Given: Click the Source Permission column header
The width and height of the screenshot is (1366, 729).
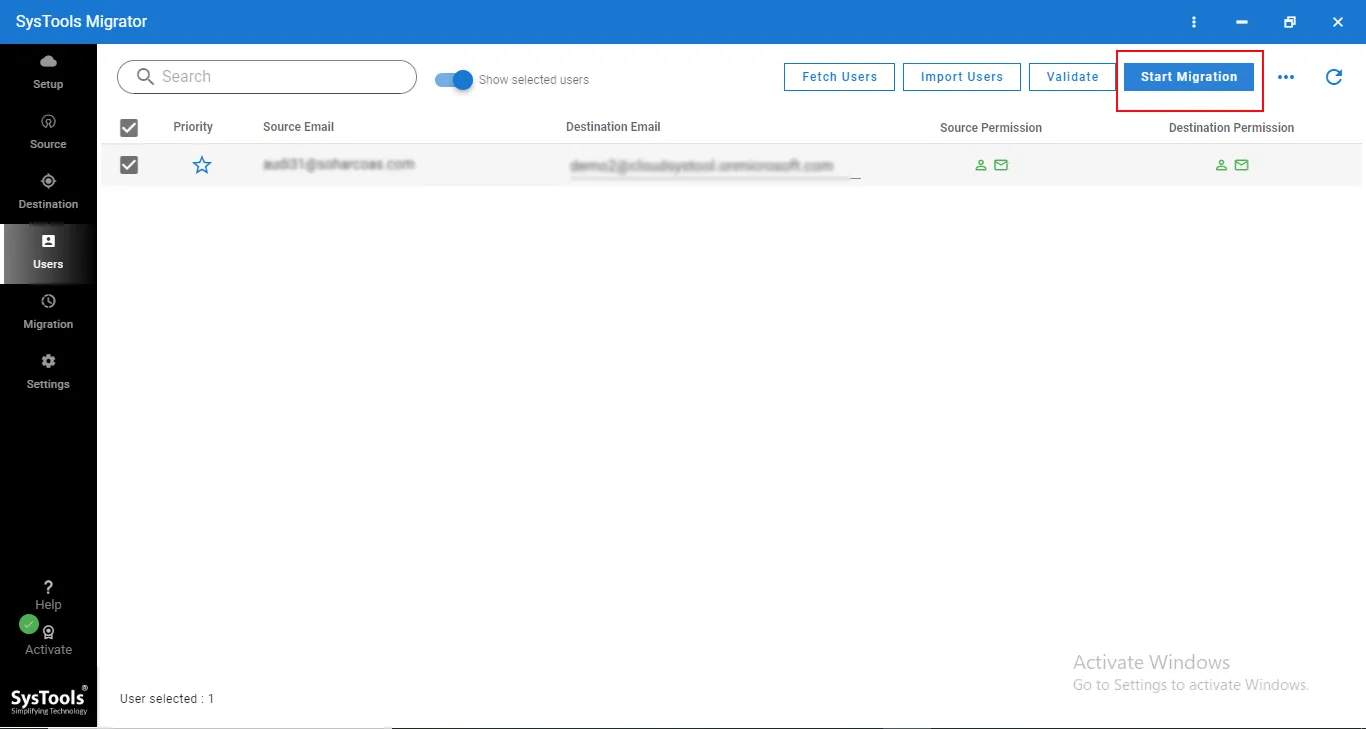Looking at the screenshot, I should click(x=991, y=128).
